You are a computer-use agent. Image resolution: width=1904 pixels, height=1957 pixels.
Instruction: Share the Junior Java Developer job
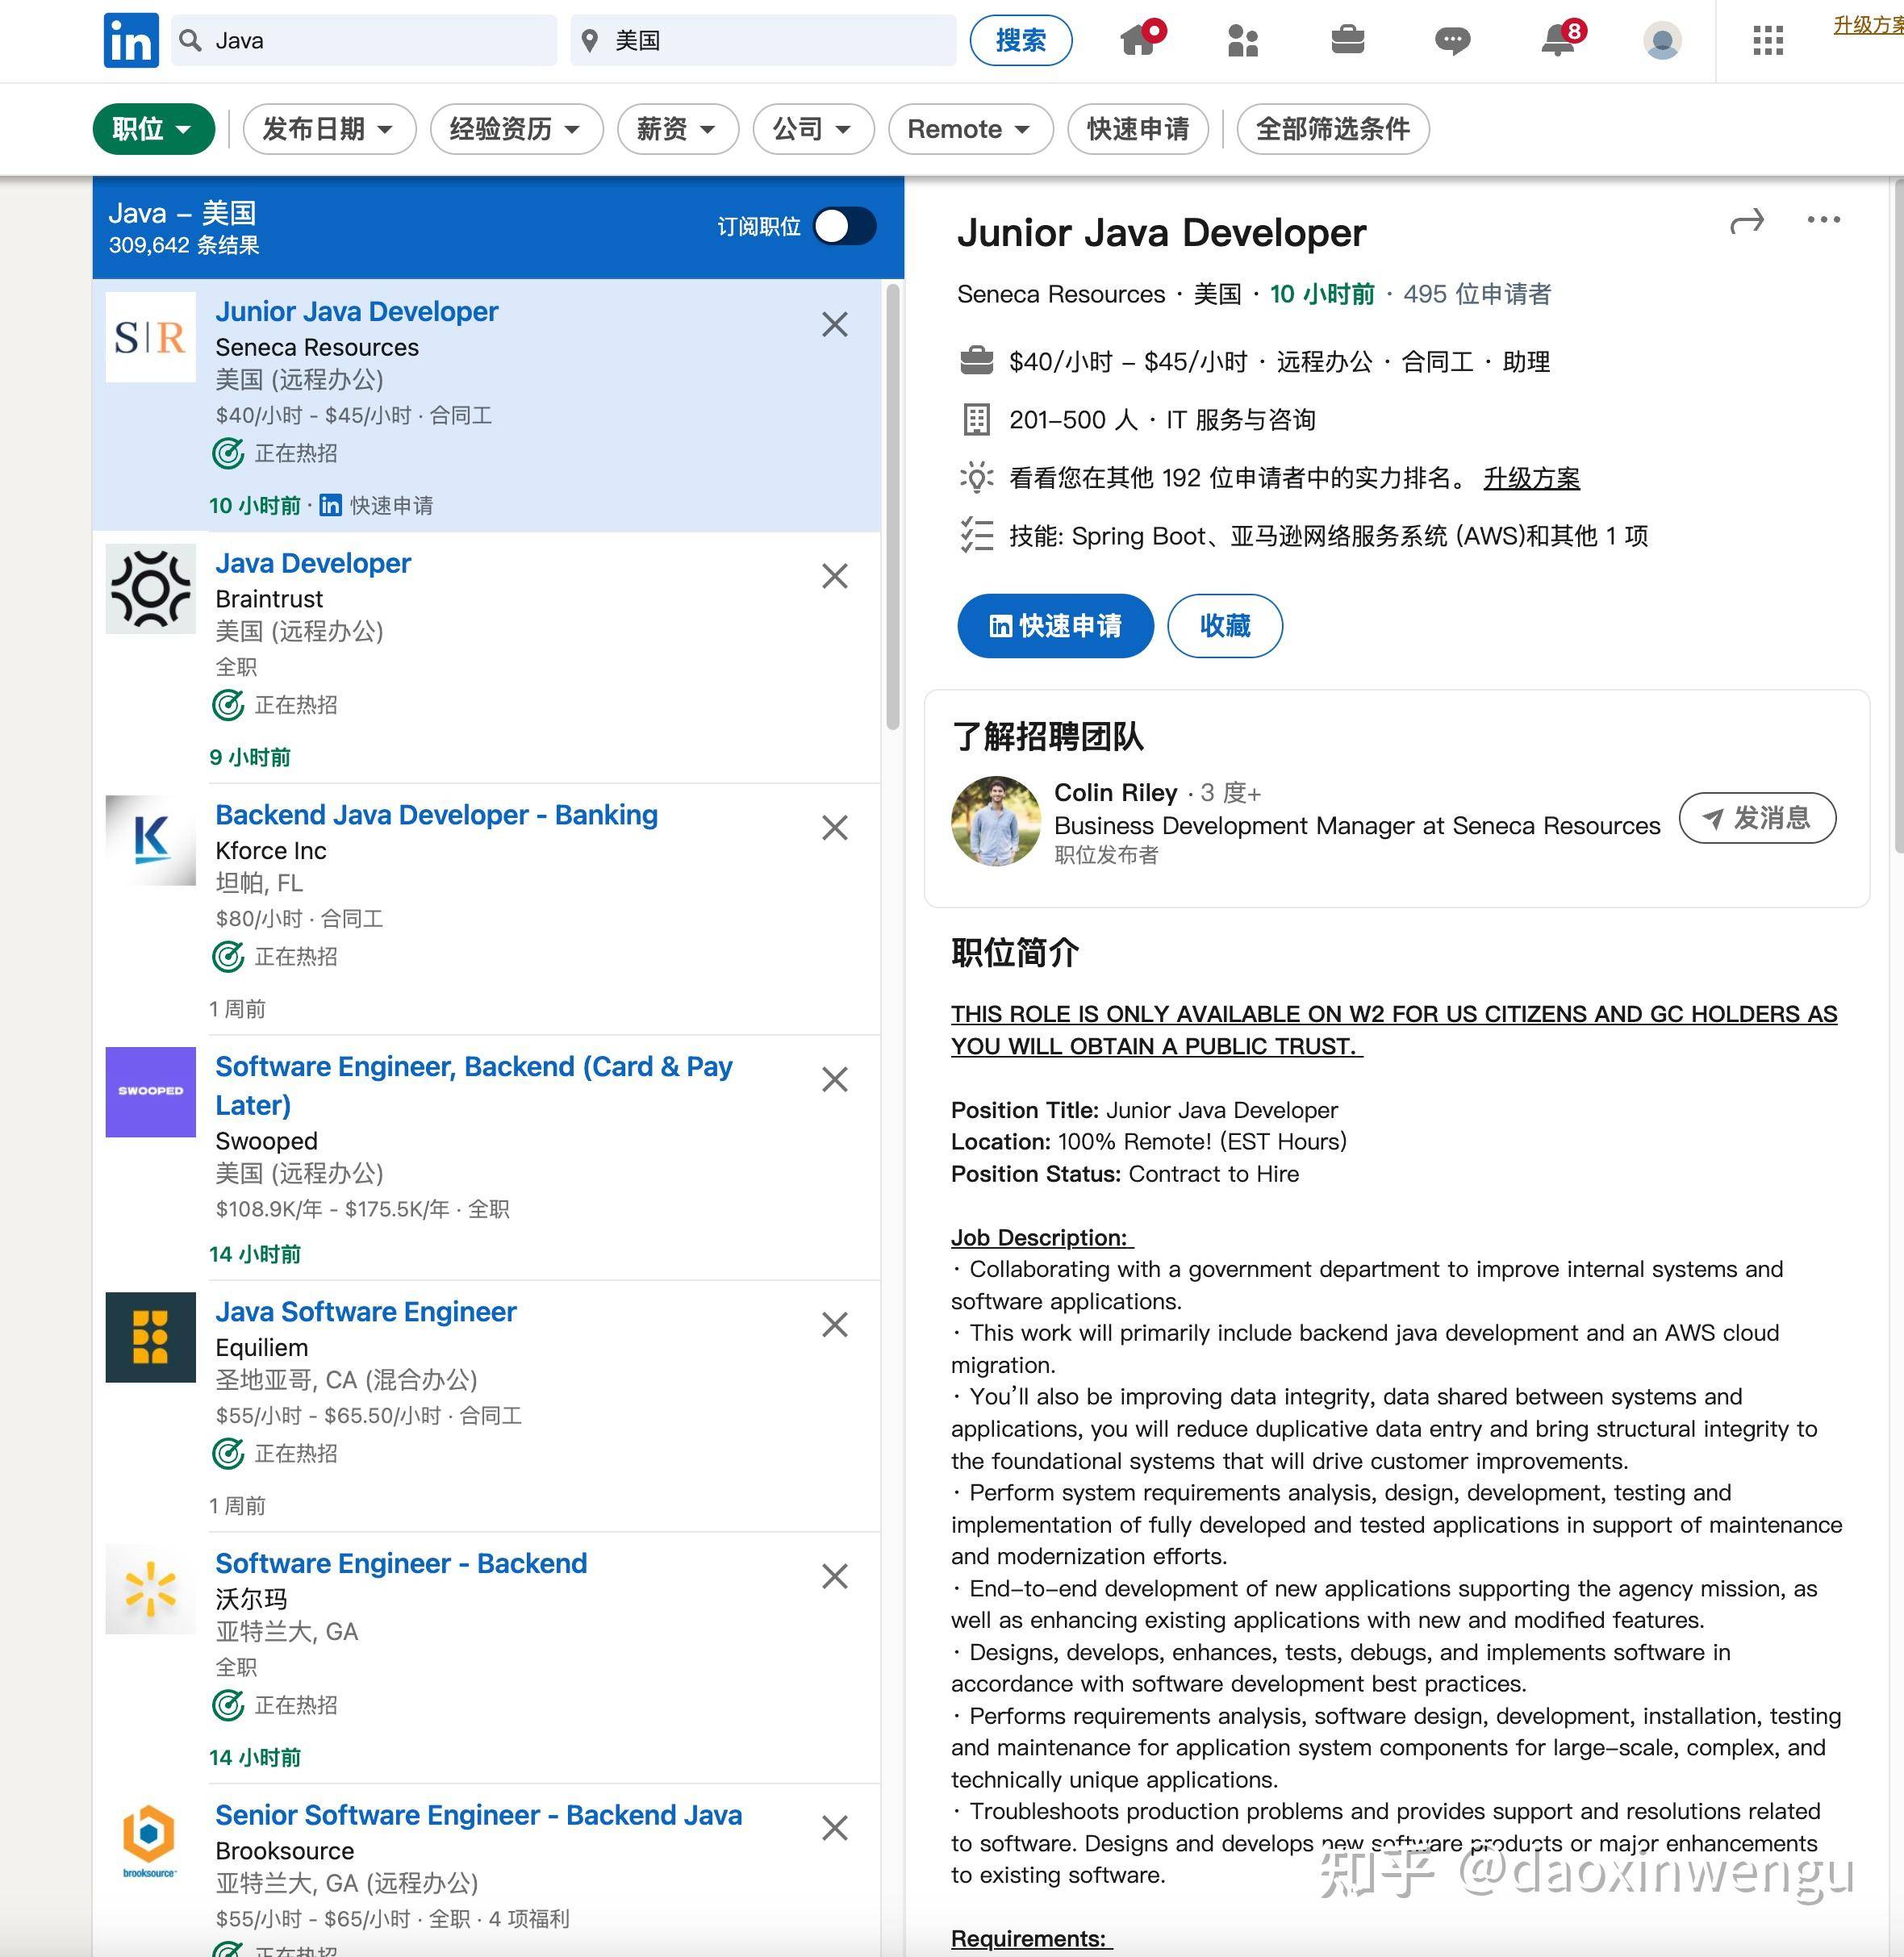1746,221
